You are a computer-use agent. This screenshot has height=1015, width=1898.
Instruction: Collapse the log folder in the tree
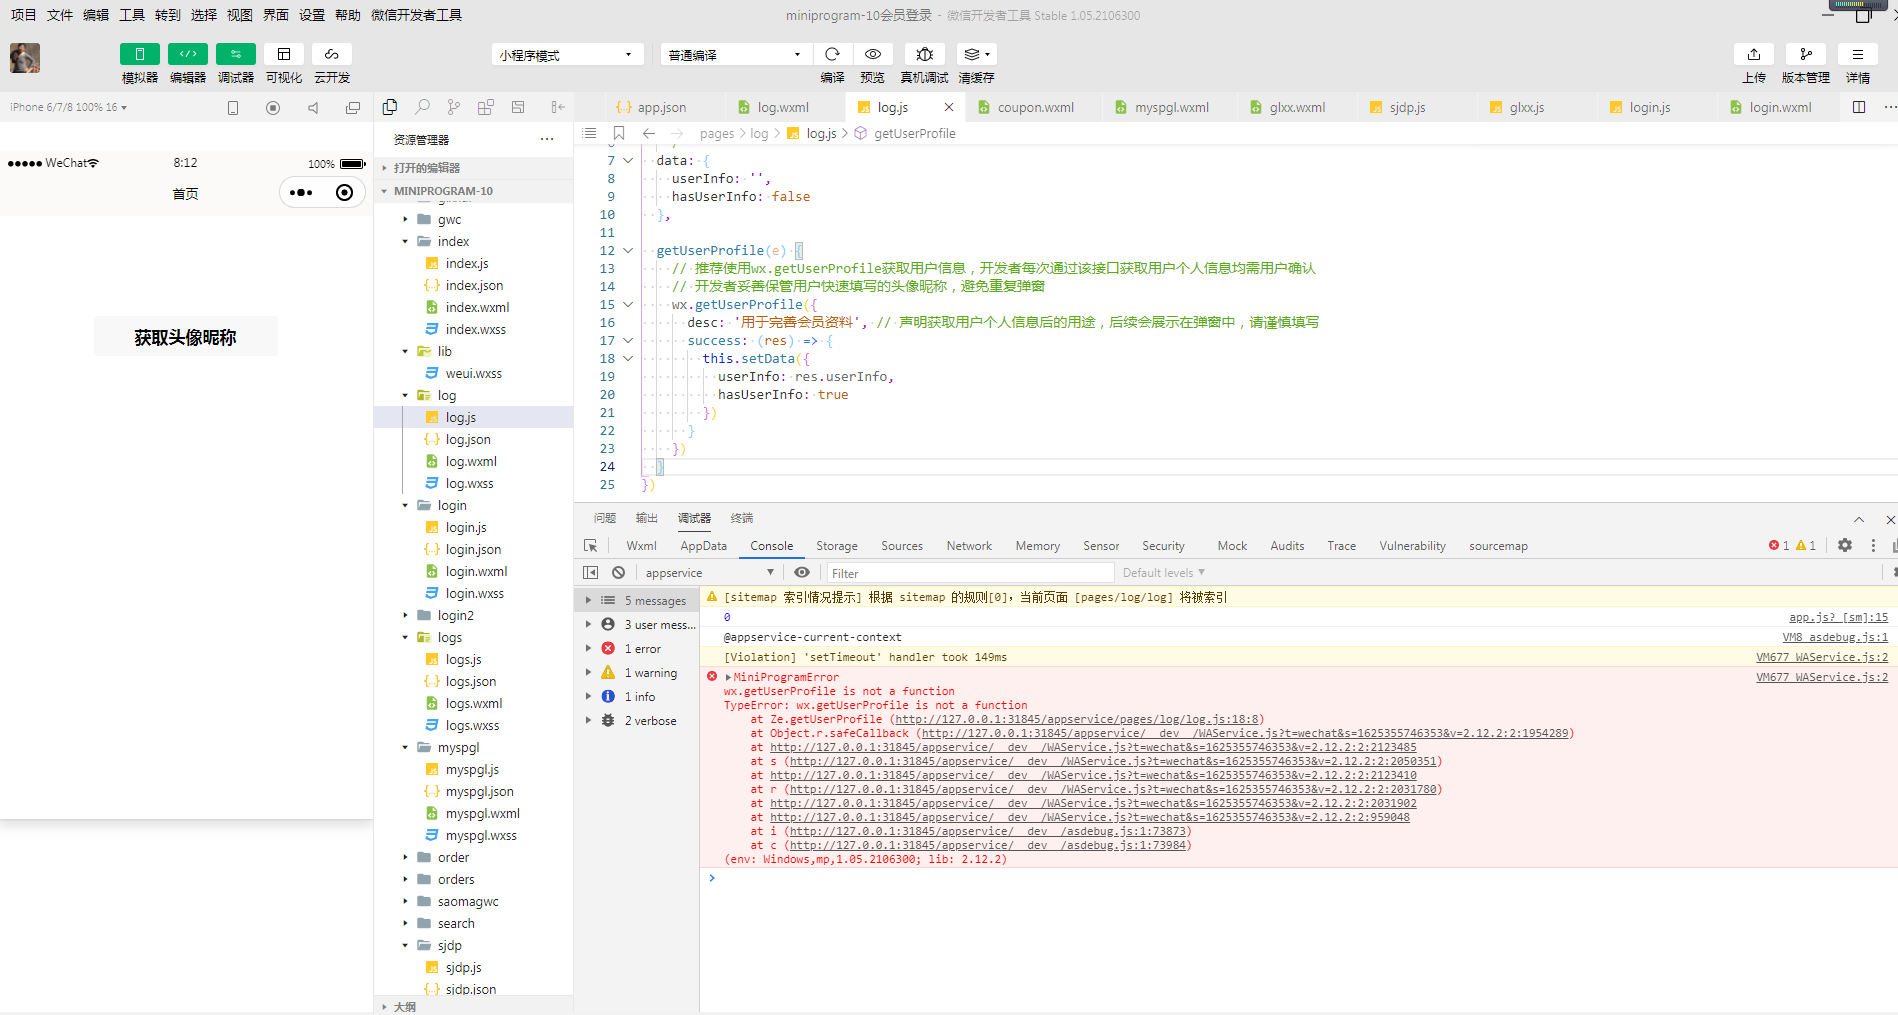[x=405, y=396]
